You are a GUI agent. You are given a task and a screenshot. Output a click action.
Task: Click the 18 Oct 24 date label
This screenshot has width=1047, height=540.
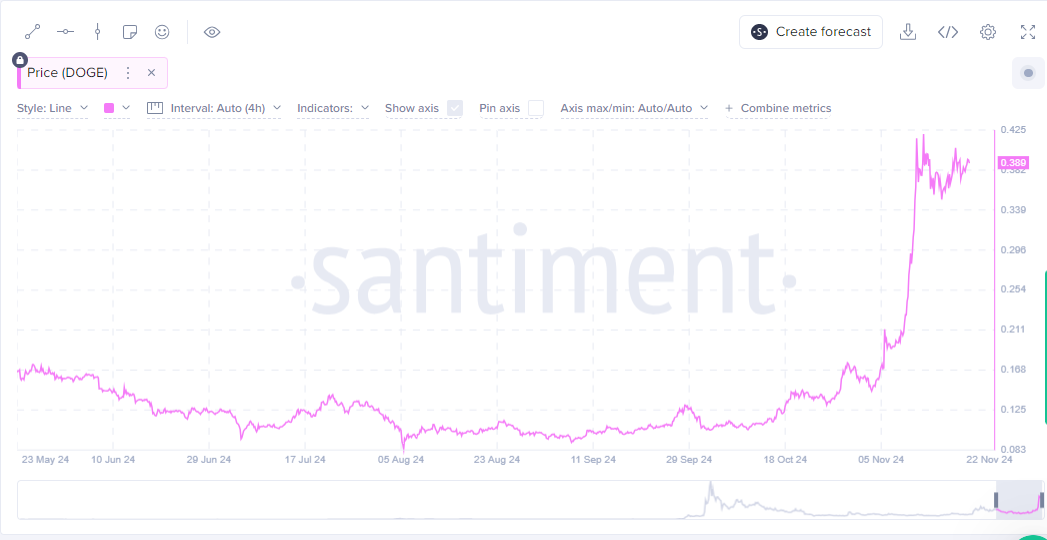pyautogui.click(x=783, y=460)
